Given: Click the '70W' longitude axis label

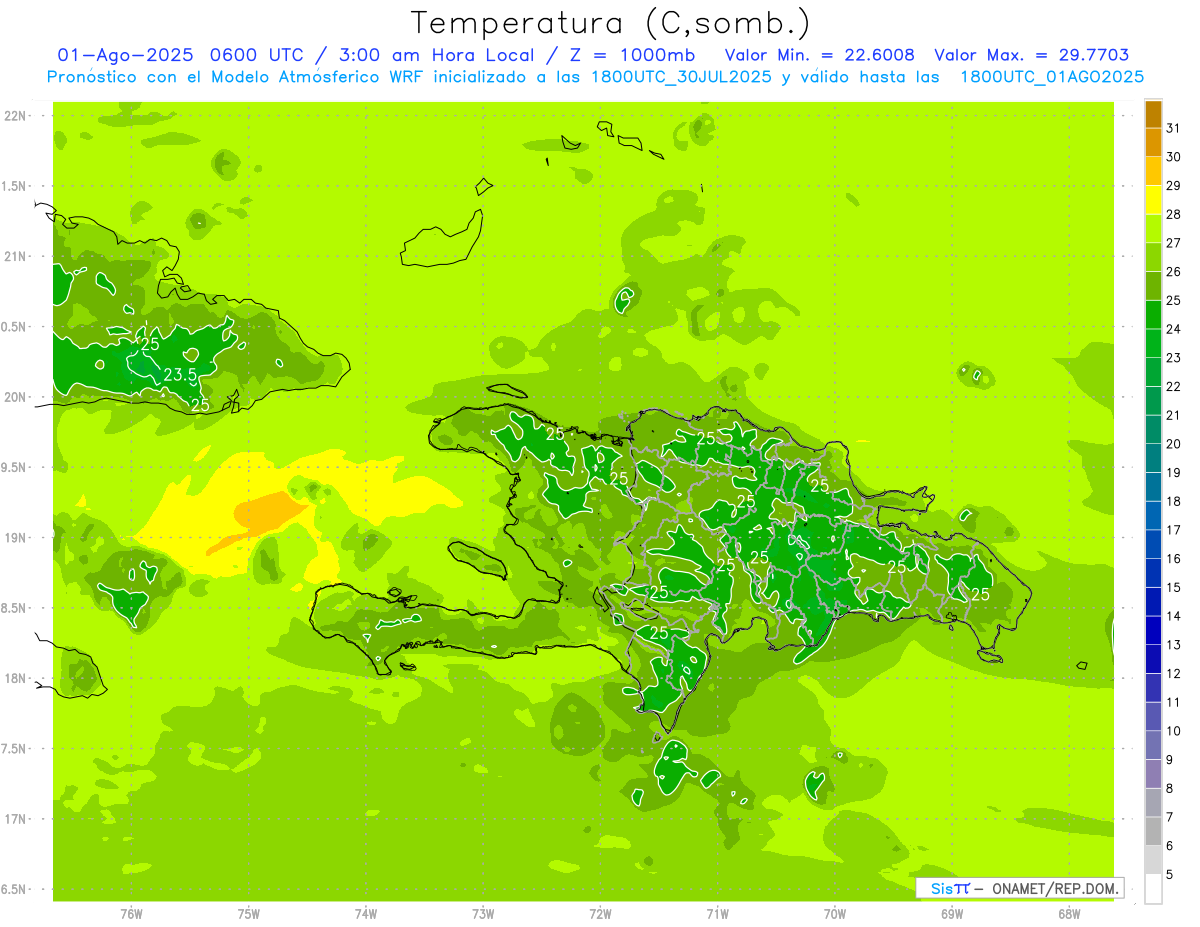Looking at the screenshot, I should pos(835,915).
